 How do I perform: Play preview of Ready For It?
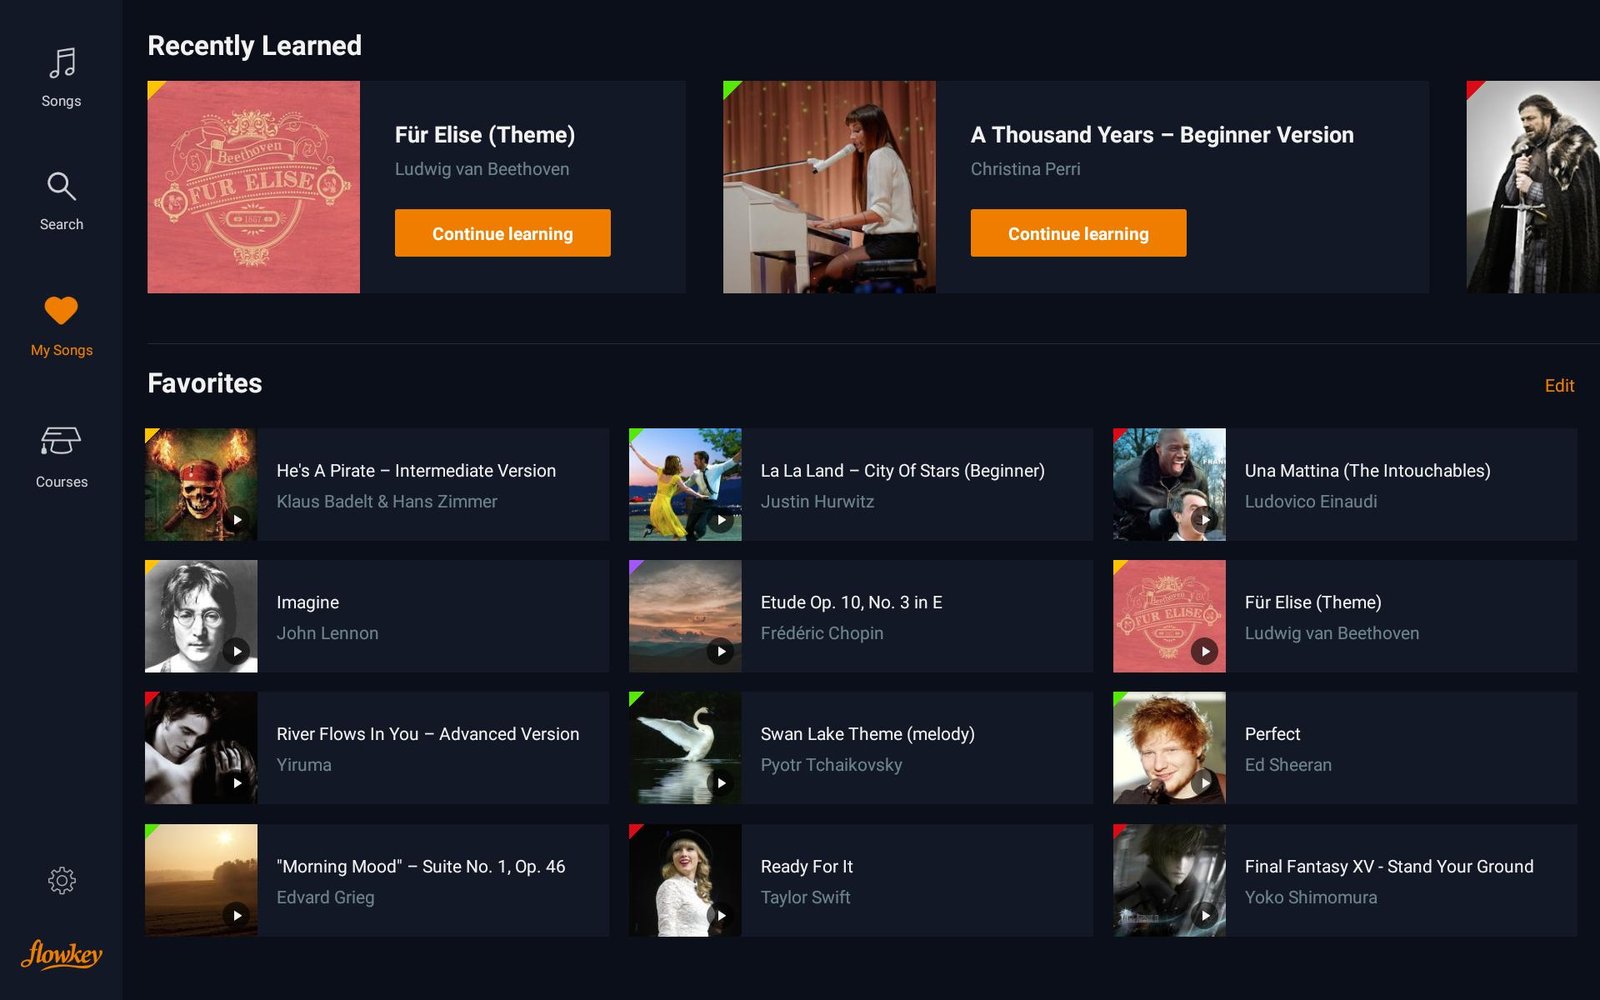(x=720, y=915)
